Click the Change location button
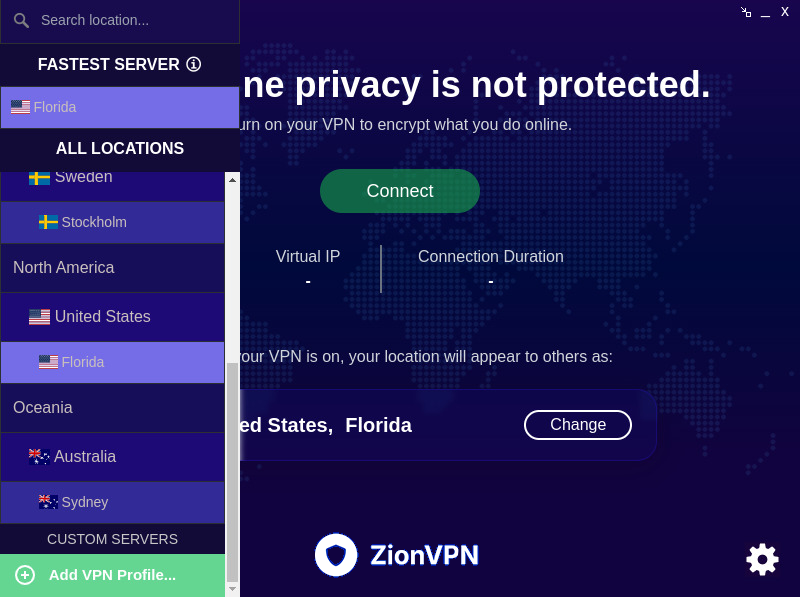 [577, 424]
